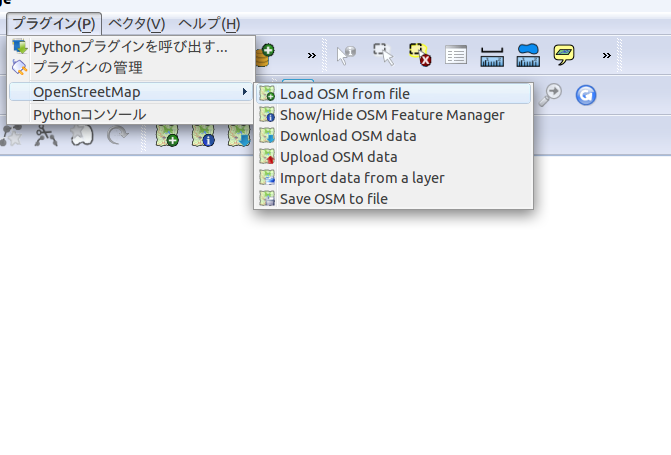Select the Split Features scissors icon
The image size is (671, 455).
tap(46, 136)
